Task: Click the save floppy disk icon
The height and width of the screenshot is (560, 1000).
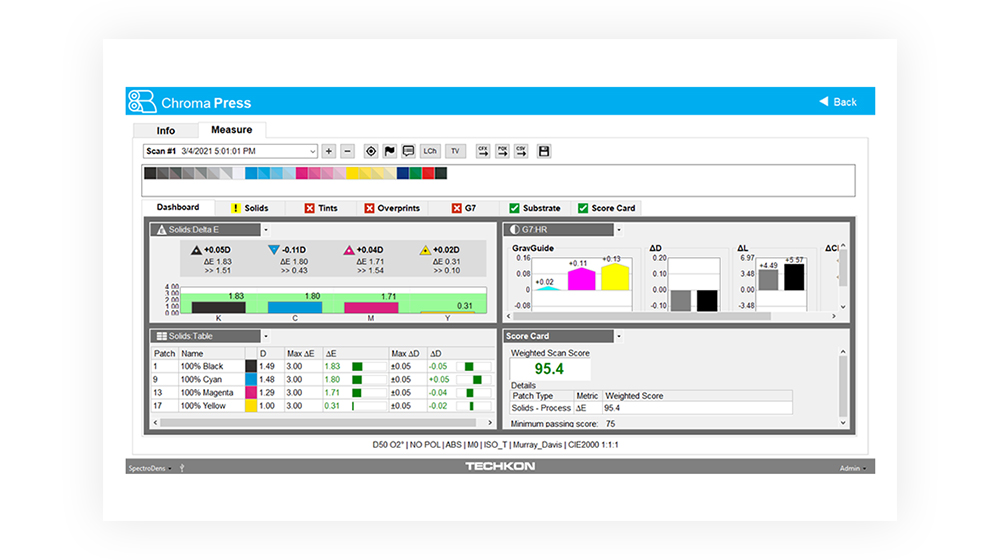Action: 544,151
